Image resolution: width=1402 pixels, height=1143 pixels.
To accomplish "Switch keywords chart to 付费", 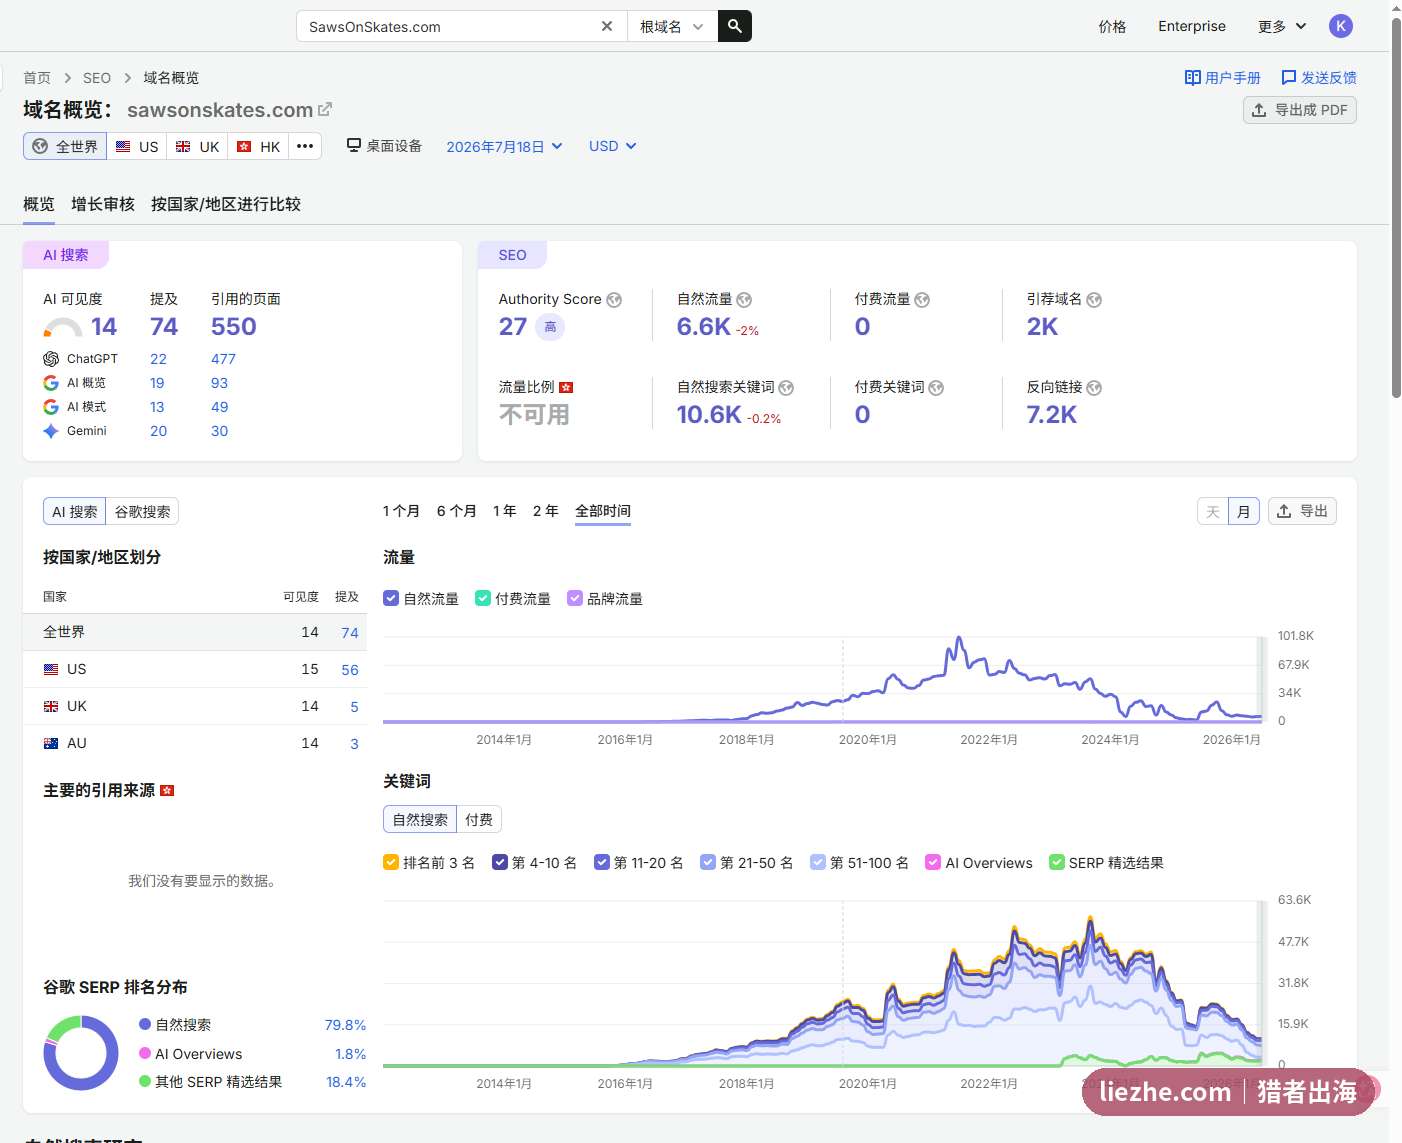I will tap(479, 819).
